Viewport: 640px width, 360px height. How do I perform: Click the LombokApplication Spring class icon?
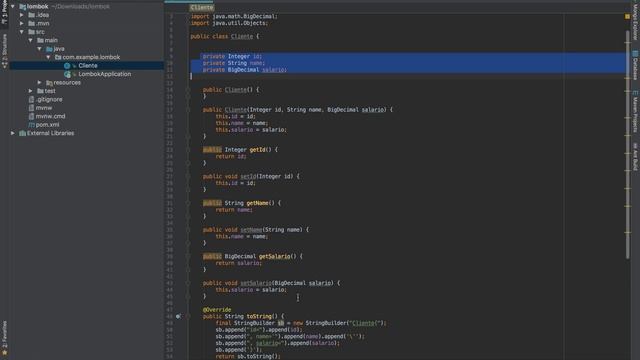pyautogui.click(x=67, y=74)
